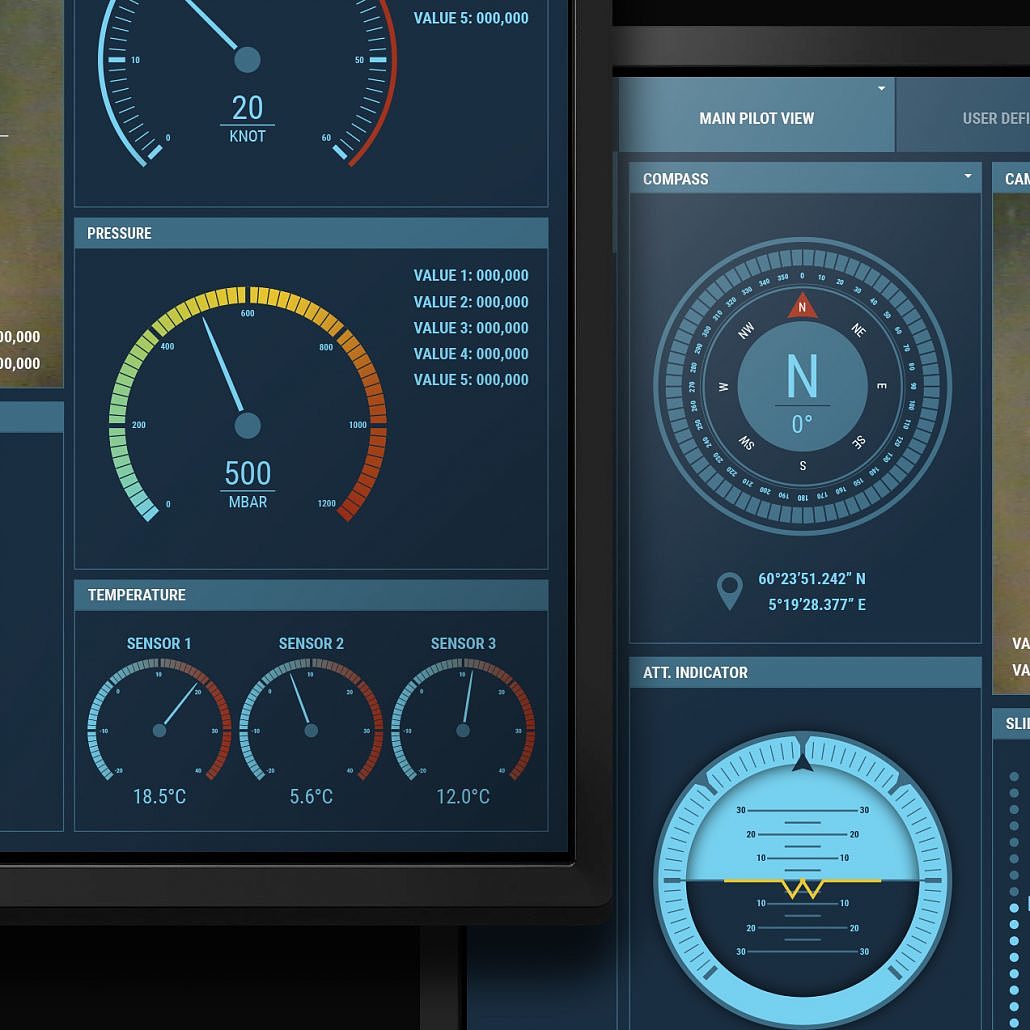Click the VALUE 1 reading in PRESSURE panel
Image resolution: width=1030 pixels, height=1030 pixels.
(x=471, y=275)
